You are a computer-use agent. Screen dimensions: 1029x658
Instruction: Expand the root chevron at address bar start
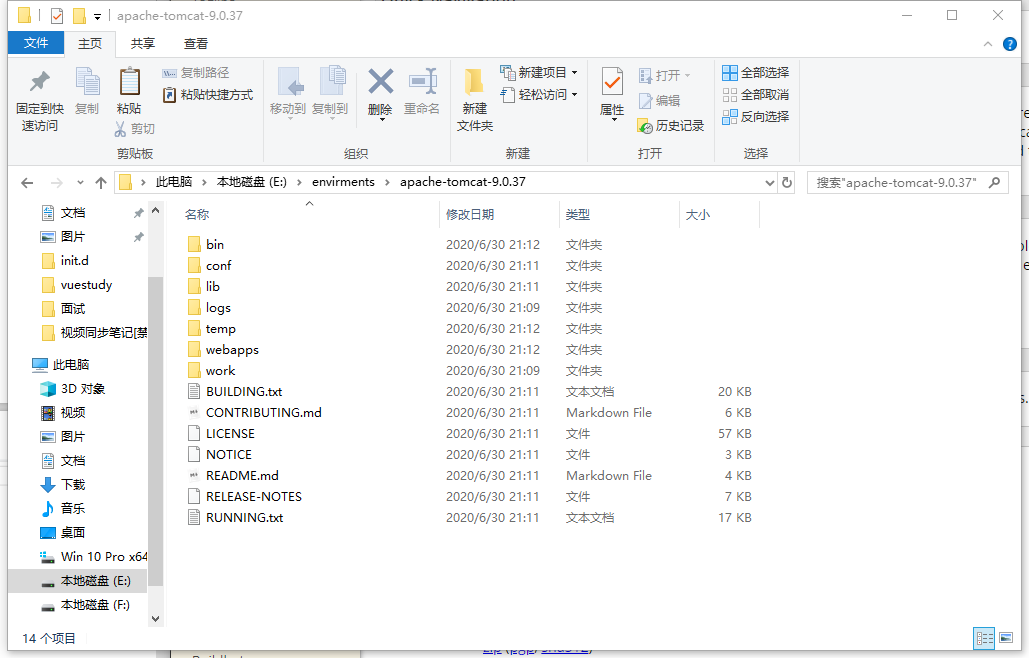[142, 183]
